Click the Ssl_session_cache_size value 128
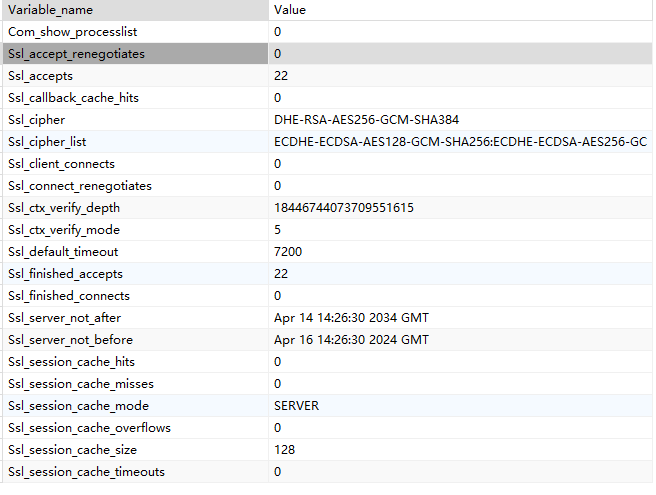This screenshot has width=656, height=495. point(284,450)
